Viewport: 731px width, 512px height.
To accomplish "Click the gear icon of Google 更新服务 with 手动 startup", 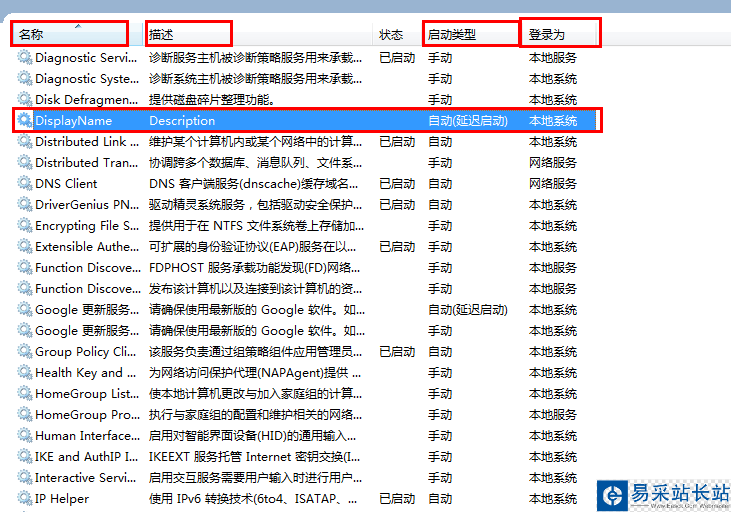I will tap(25, 330).
